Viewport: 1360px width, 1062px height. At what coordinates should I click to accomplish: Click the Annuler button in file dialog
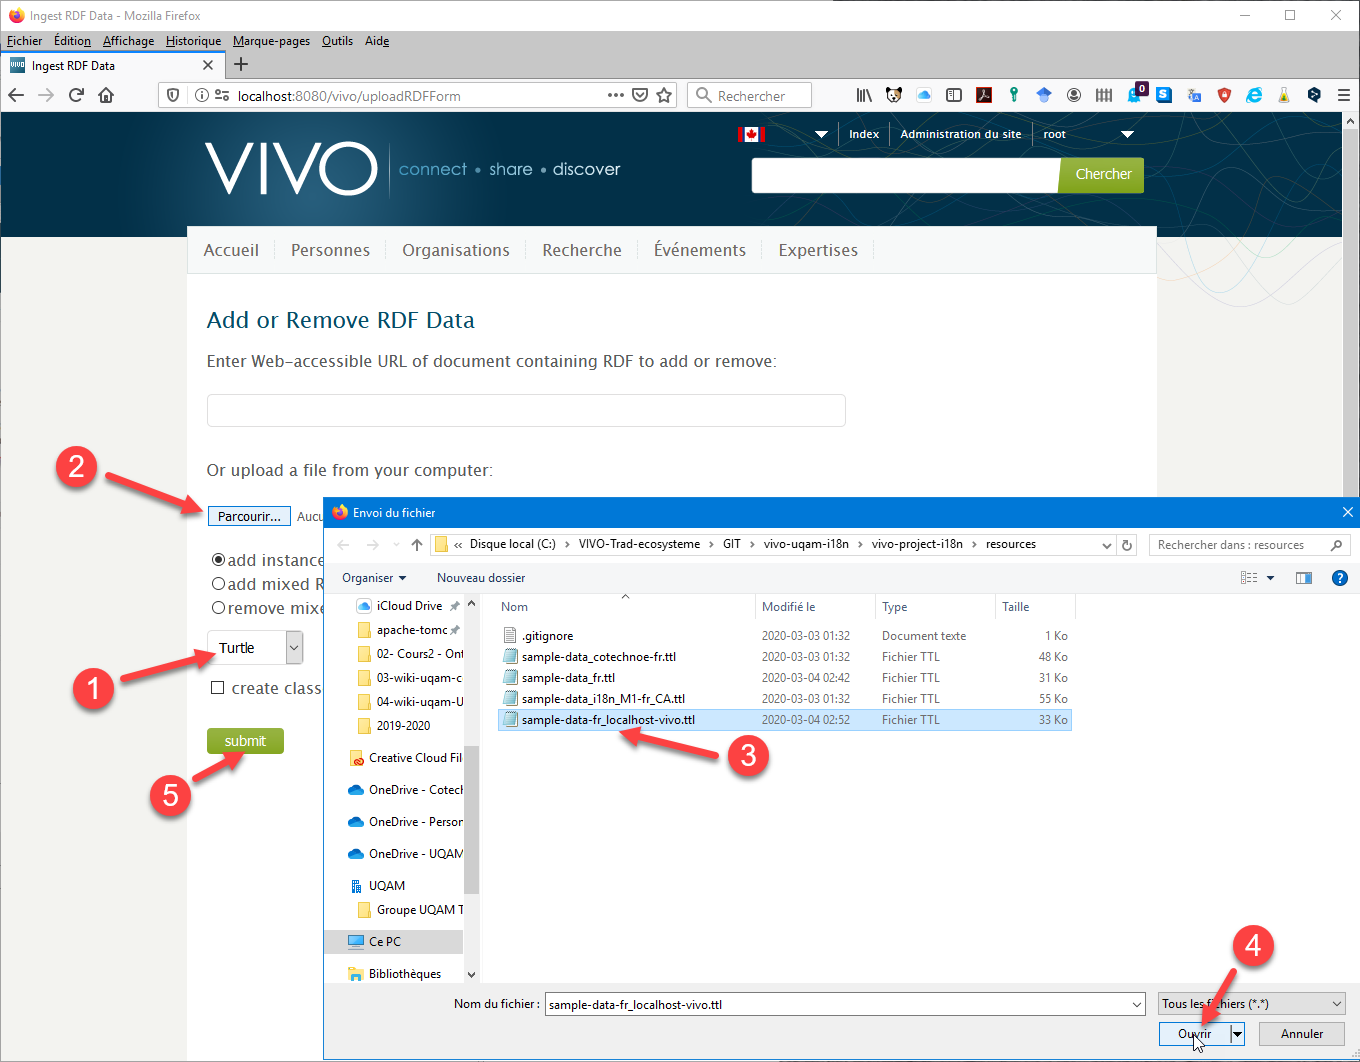click(x=1302, y=1034)
